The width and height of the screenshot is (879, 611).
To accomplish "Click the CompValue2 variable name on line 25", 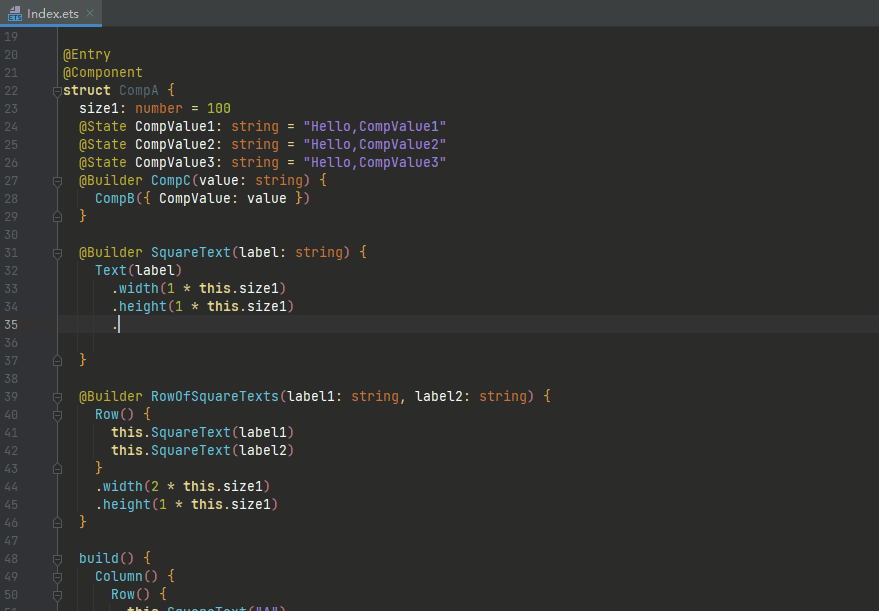I will tap(174, 144).
